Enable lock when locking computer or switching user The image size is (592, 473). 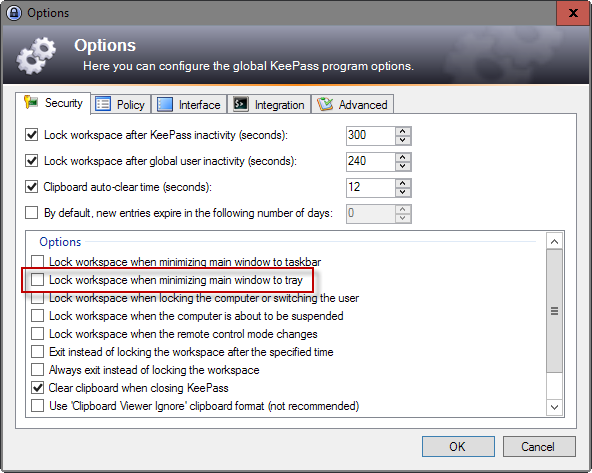(37, 298)
